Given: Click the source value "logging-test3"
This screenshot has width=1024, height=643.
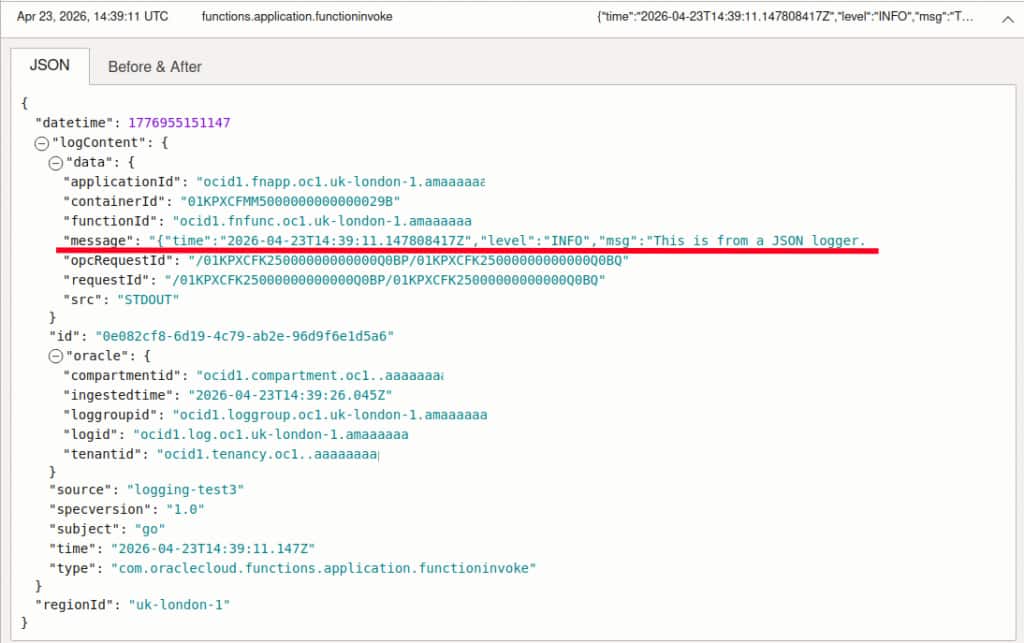Looking at the screenshot, I should [185, 490].
